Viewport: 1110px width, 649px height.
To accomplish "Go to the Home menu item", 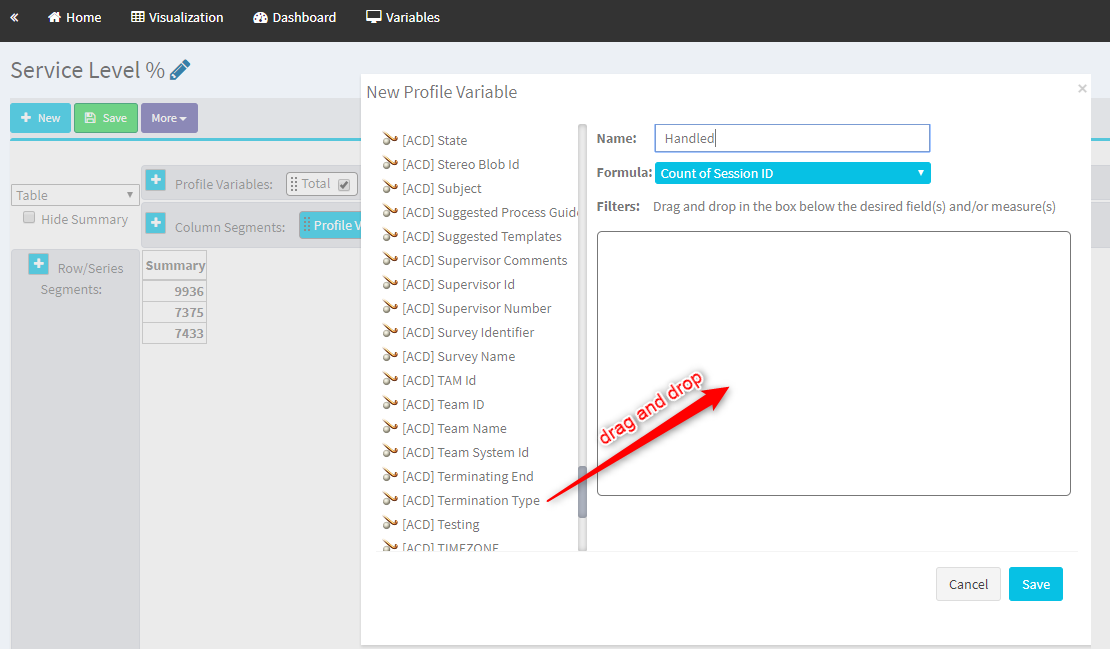I will tap(74, 18).
